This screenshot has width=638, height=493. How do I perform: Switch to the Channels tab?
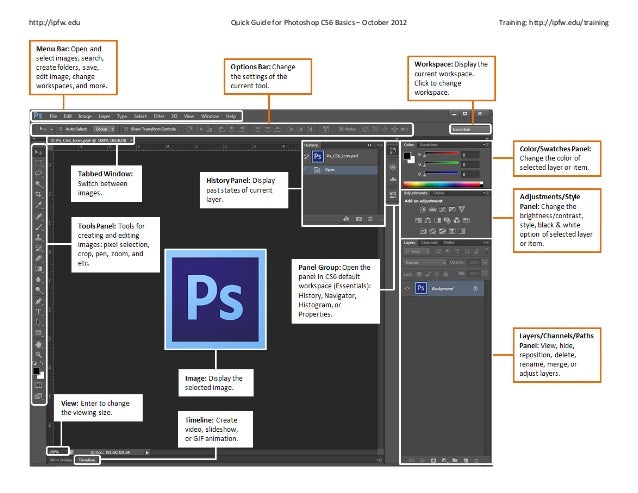430,242
